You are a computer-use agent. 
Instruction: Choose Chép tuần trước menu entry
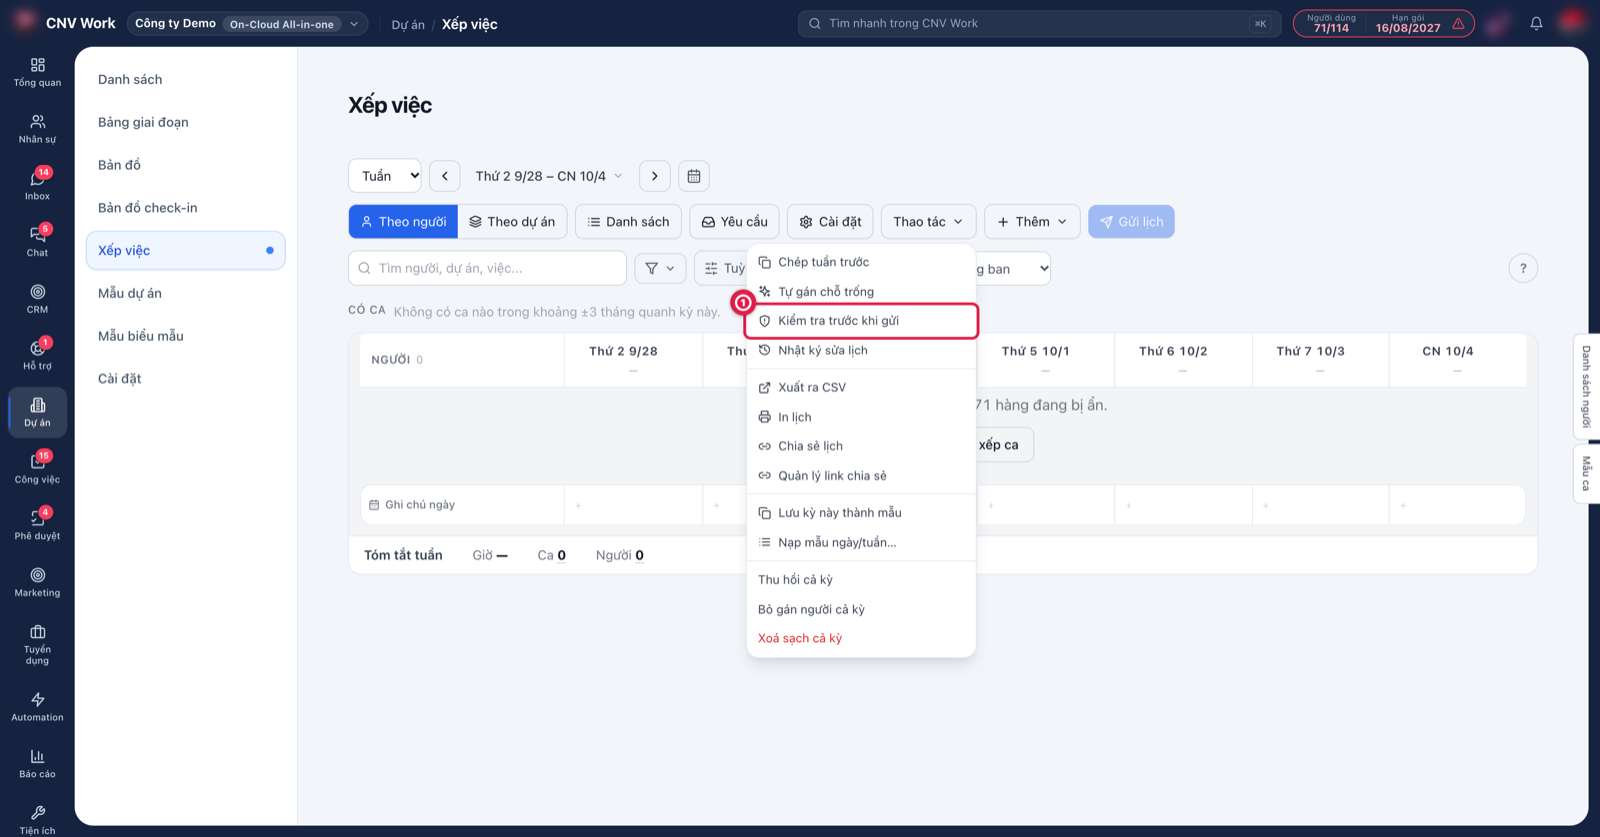pyautogui.click(x=861, y=262)
